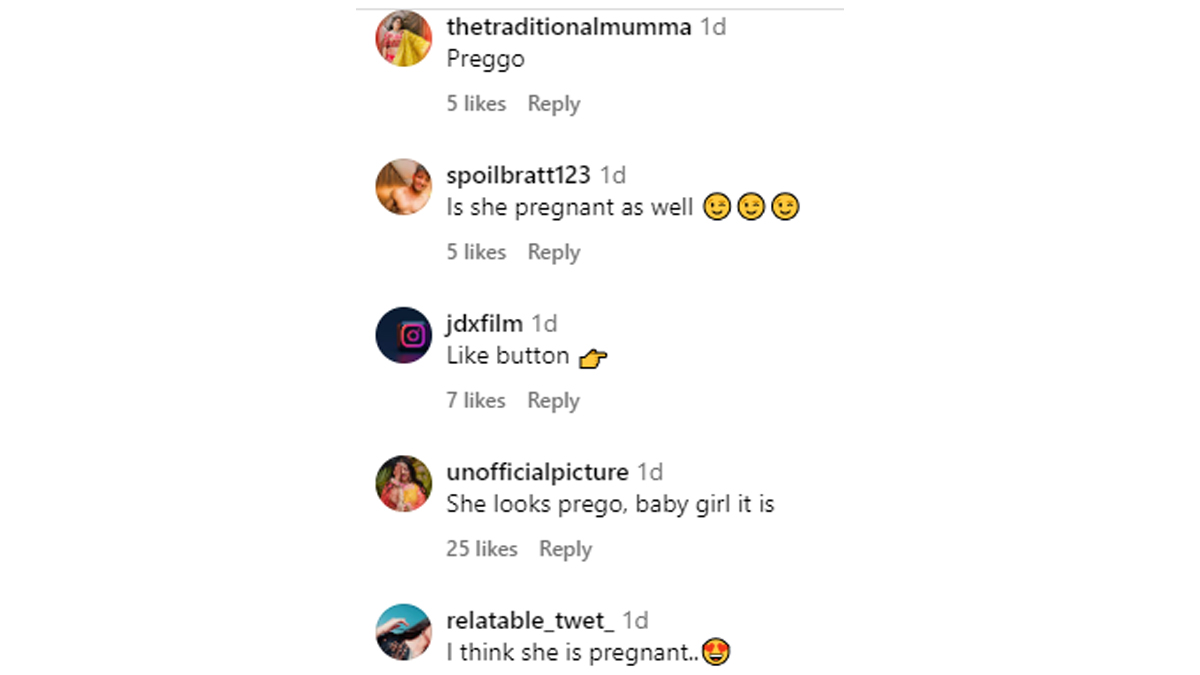Go to jdxfilm's profile via username

coord(484,324)
